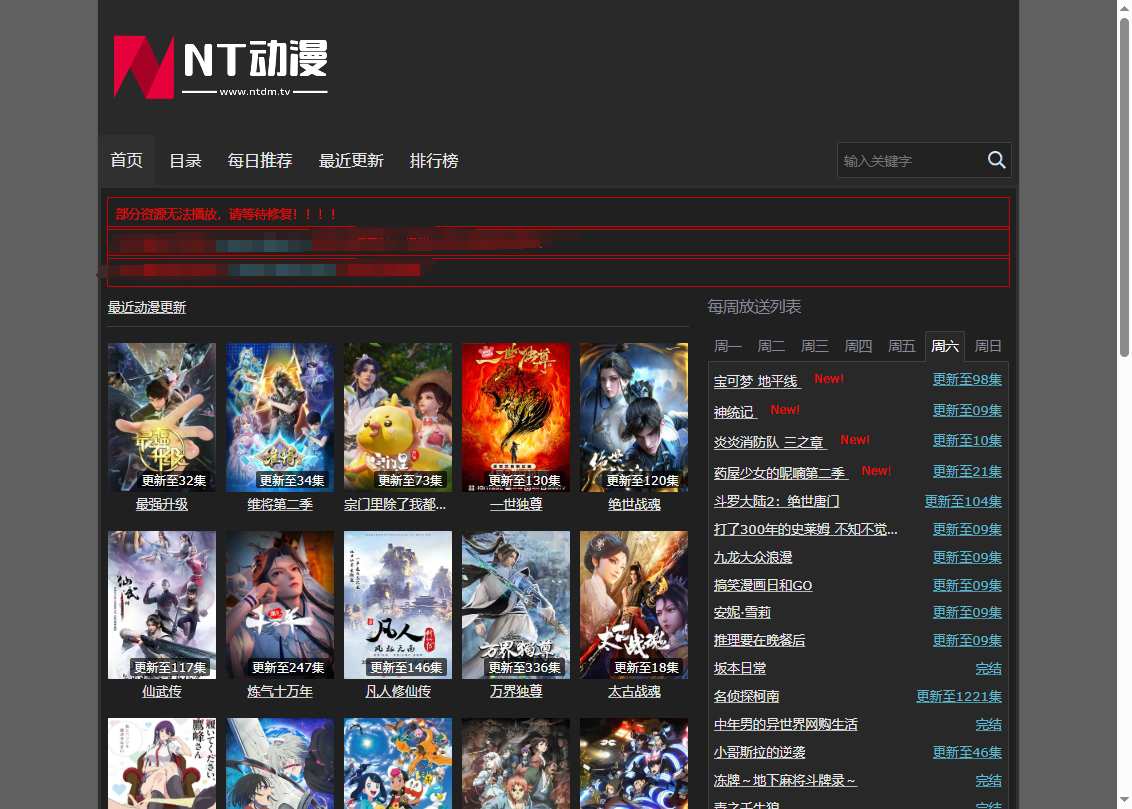Image resolution: width=1132 pixels, height=809 pixels.
Task: Click the NT动漫 logo
Action: [219, 66]
